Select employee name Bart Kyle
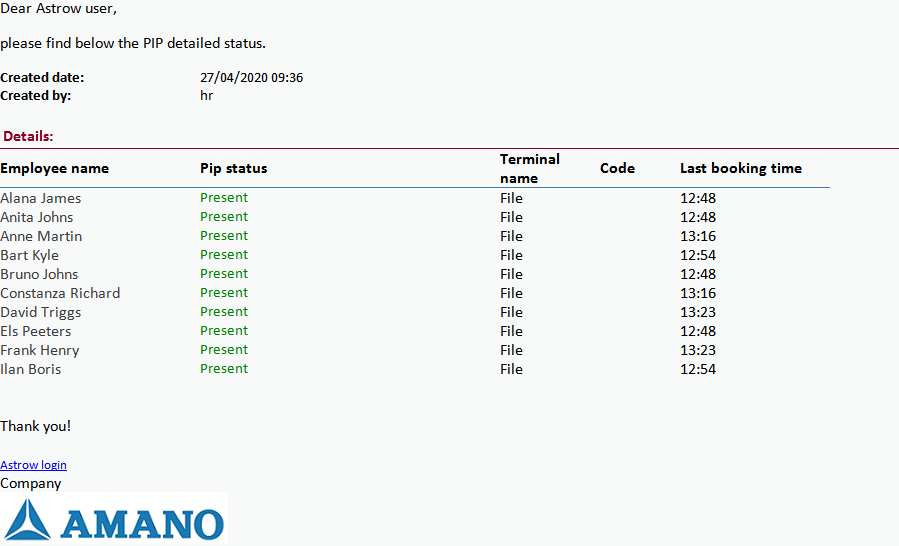The image size is (899, 546). [x=30, y=255]
